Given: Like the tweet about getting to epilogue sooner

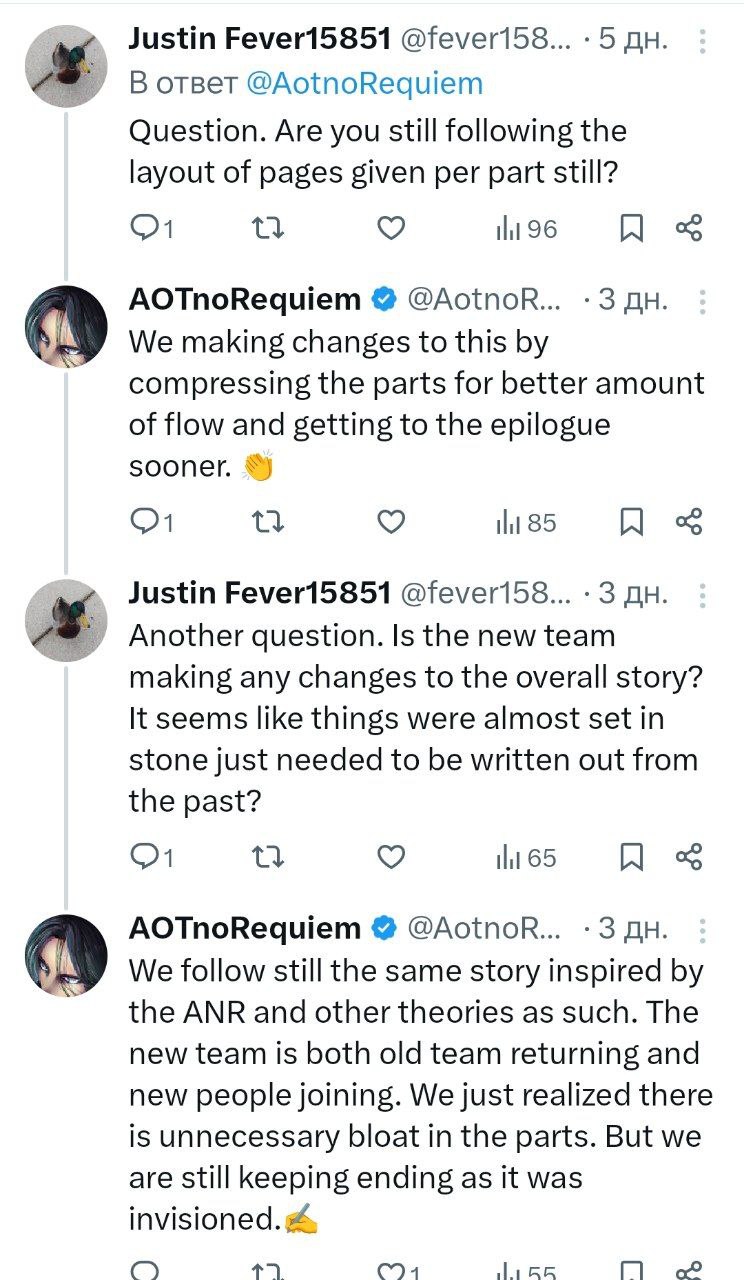Looking at the screenshot, I should [391, 522].
